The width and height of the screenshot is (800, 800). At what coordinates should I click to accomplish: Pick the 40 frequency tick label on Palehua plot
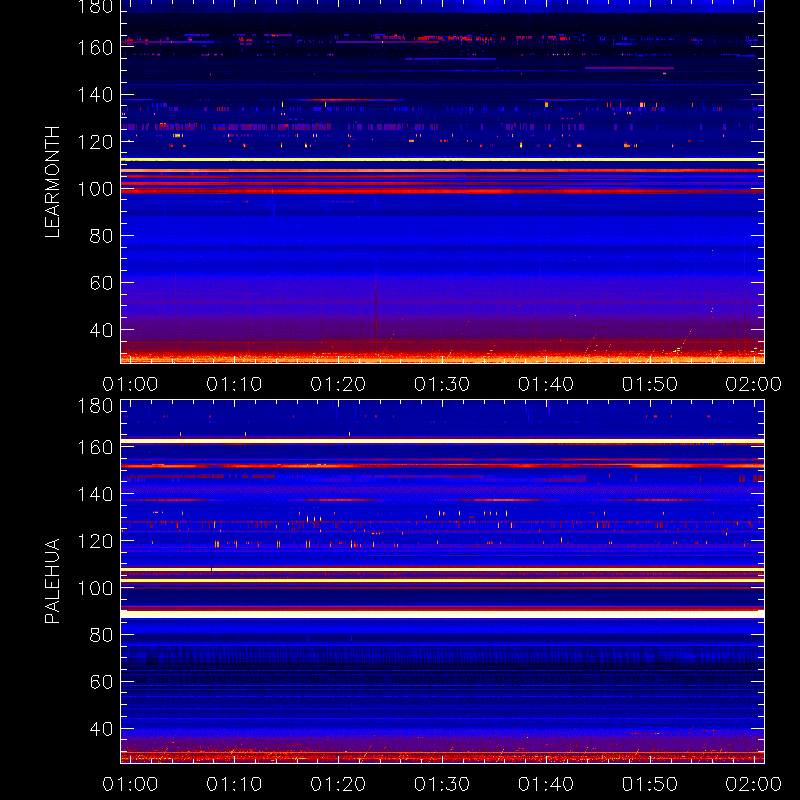point(102,729)
